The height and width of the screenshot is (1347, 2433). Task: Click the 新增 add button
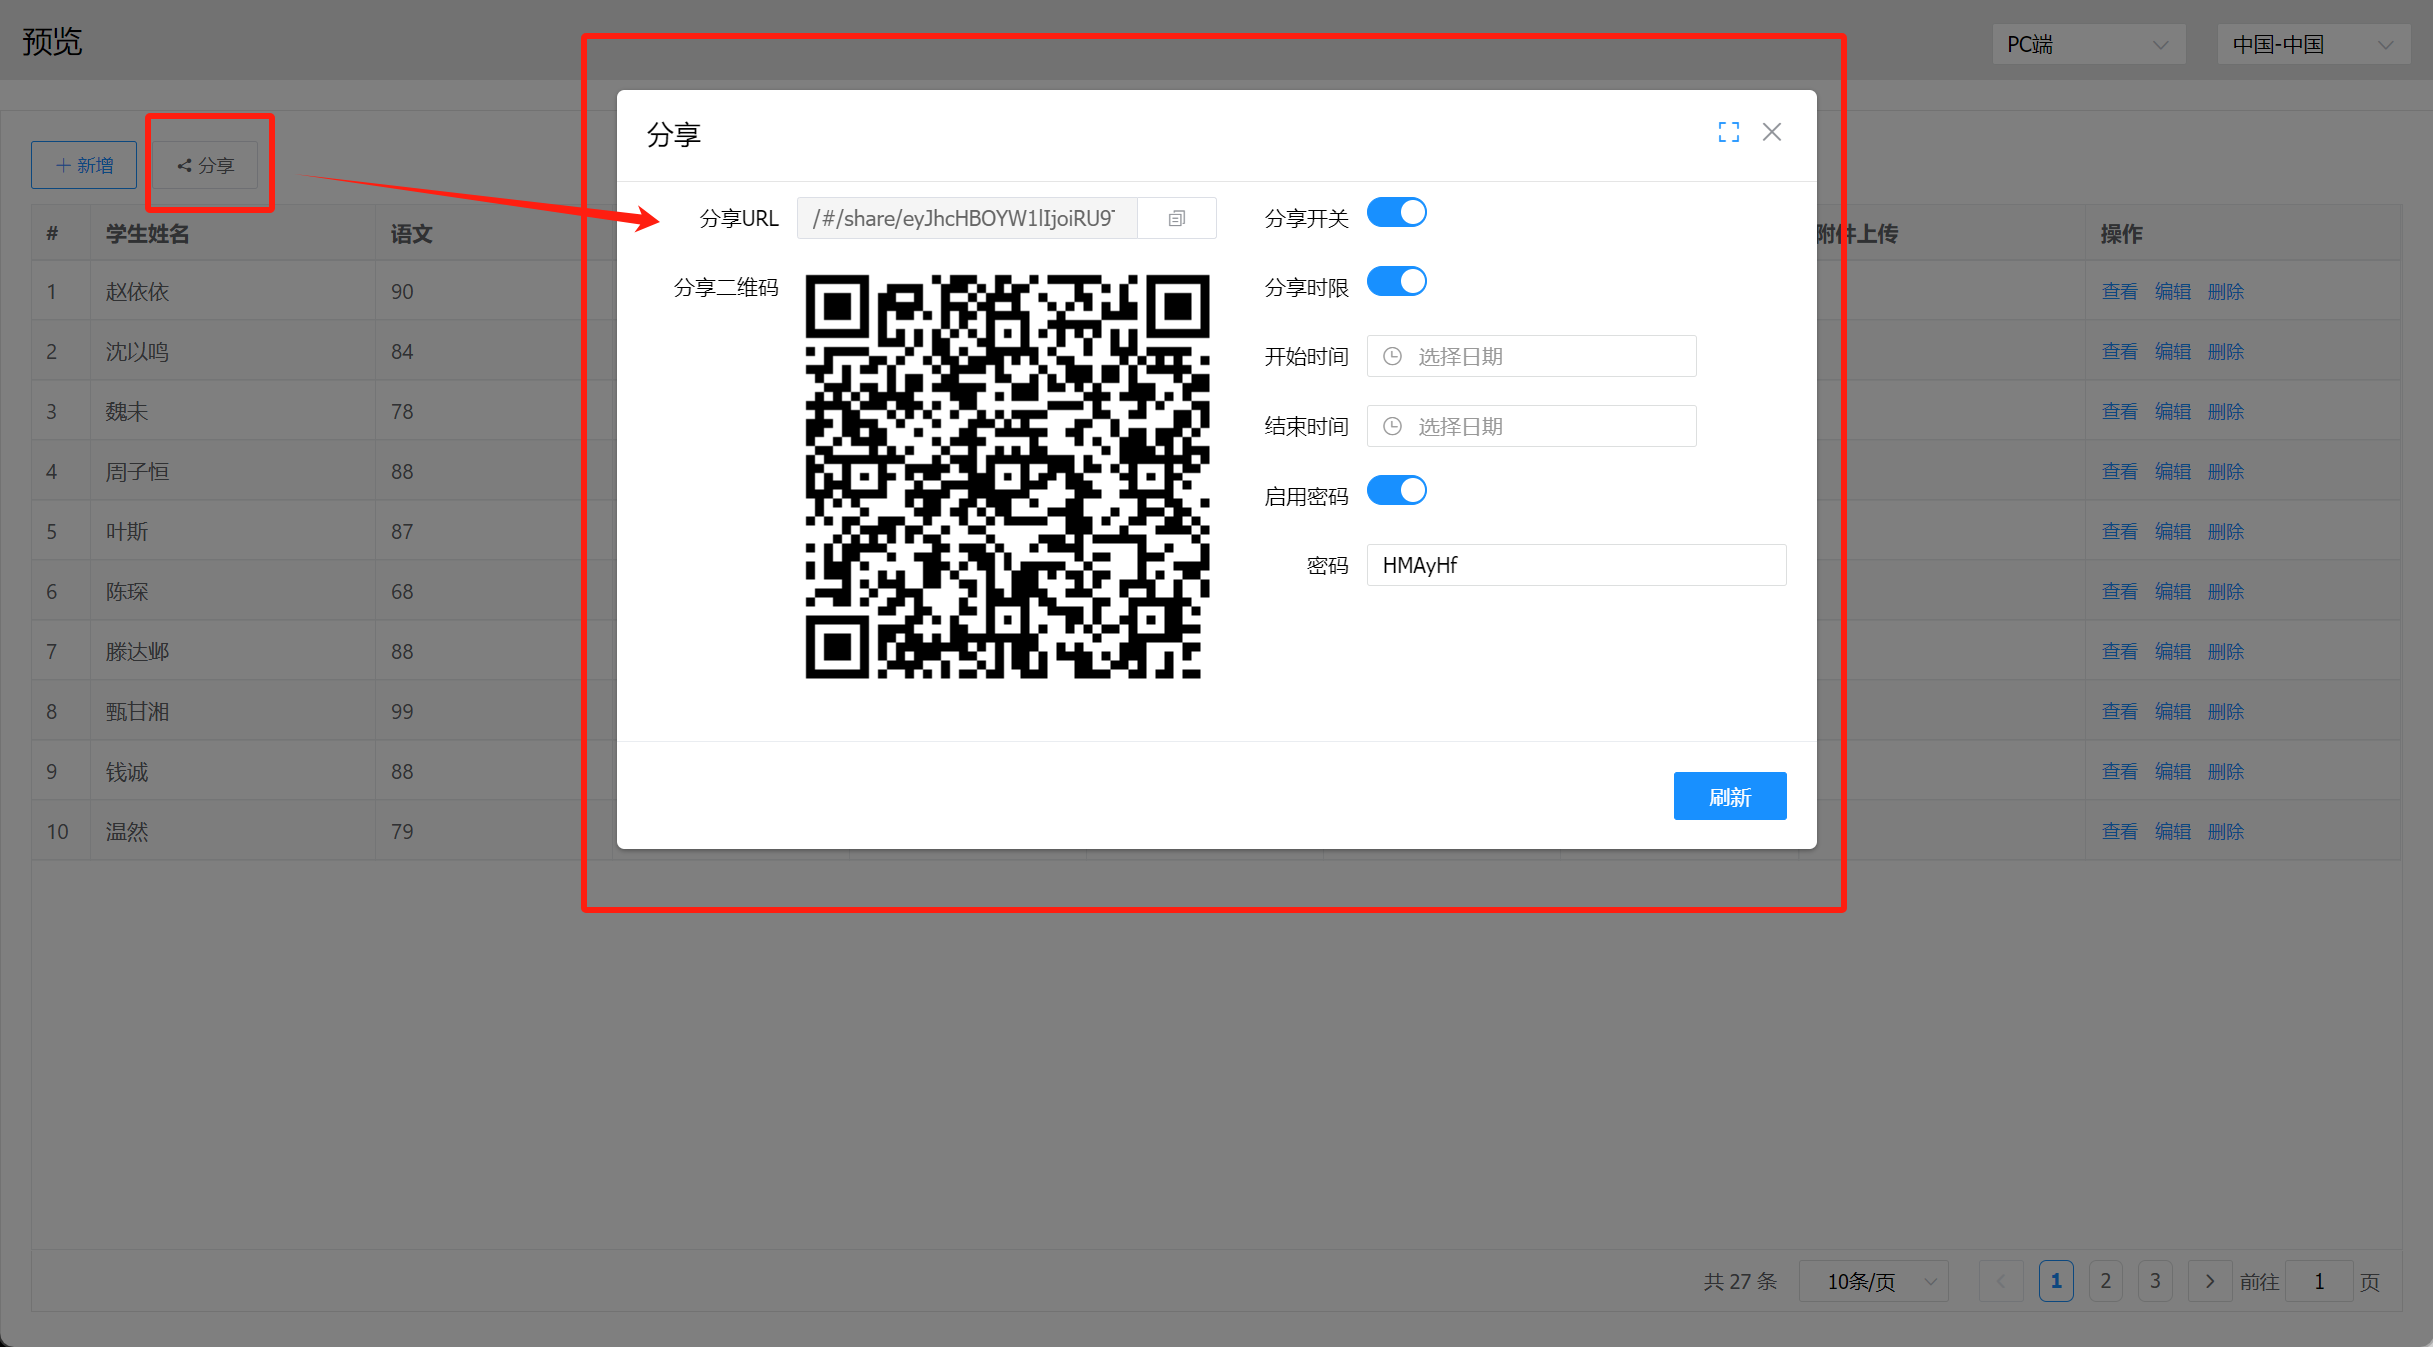pyautogui.click(x=84, y=165)
